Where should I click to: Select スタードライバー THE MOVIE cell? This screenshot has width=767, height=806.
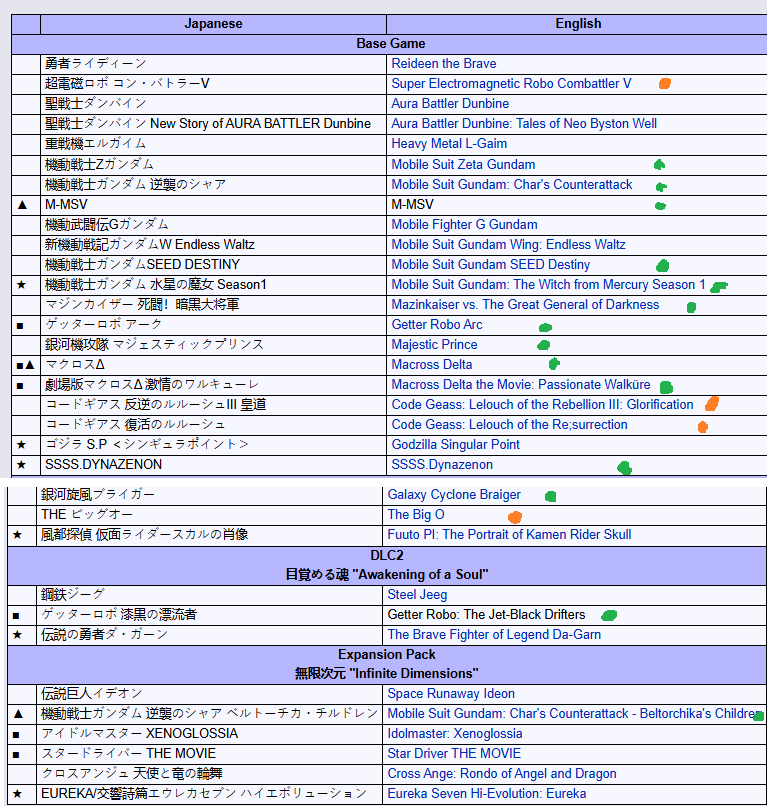[209, 754]
